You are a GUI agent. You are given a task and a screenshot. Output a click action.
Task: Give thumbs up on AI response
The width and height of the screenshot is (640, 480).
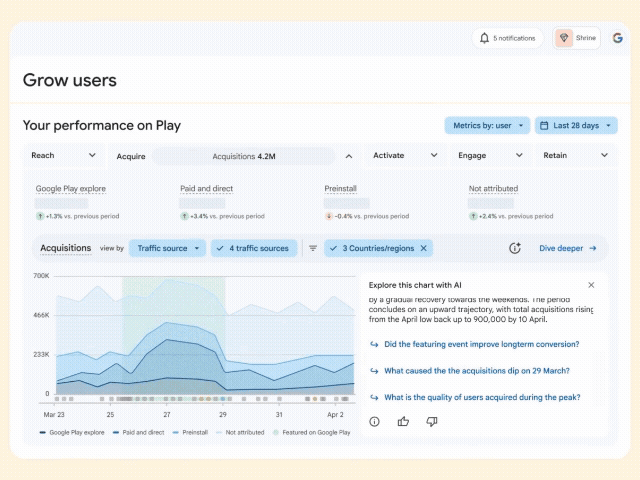[403, 421]
